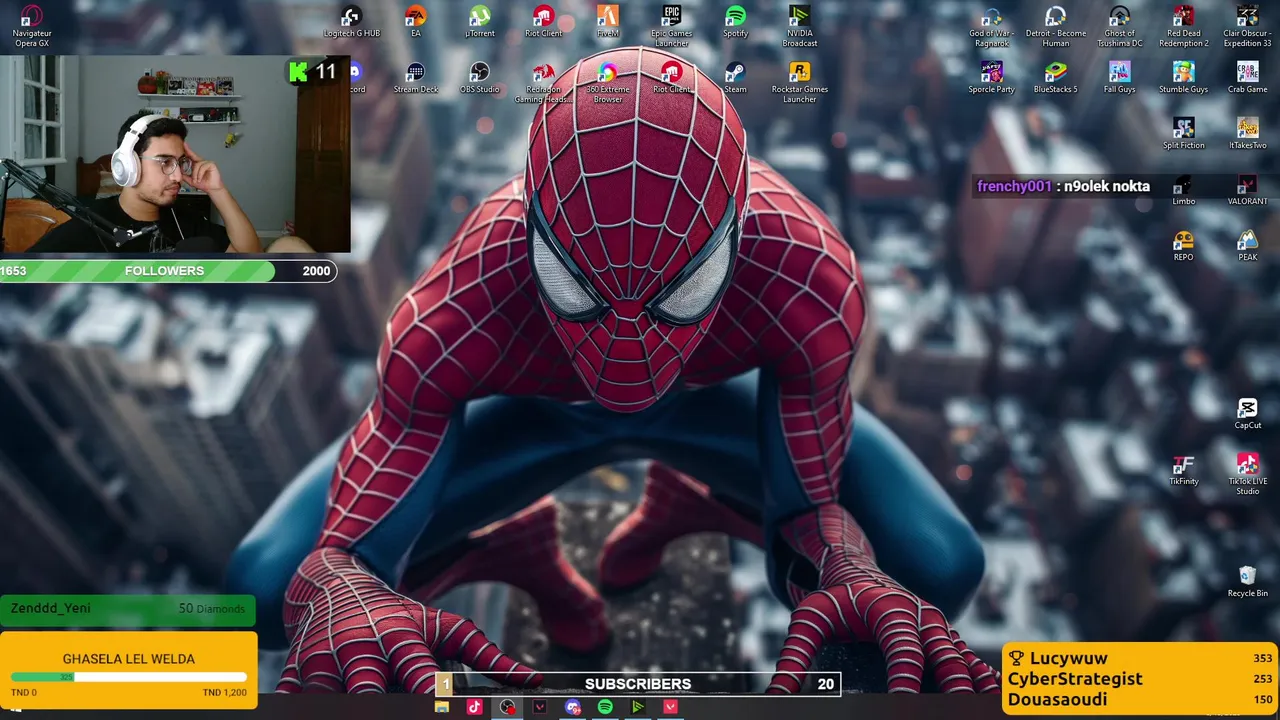Screen dimensions: 1280x720
Task: Click the SUBSCRIBERS goal bar
Action: pos(638,684)
